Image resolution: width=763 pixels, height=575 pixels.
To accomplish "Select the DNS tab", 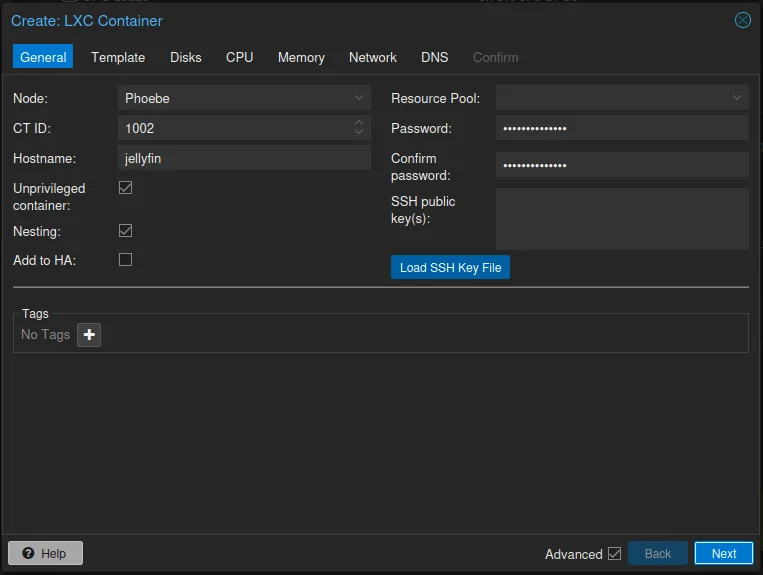I will 435,57.
